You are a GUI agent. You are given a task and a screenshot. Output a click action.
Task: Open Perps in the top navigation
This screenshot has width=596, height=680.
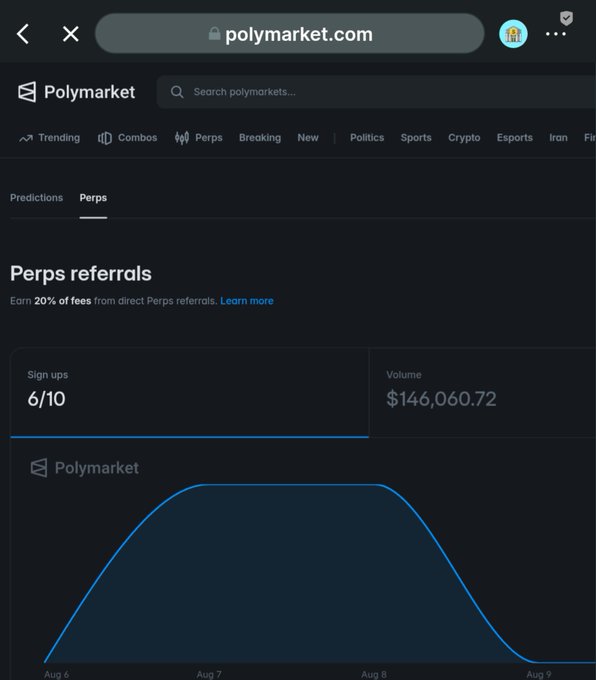[199, 138]
